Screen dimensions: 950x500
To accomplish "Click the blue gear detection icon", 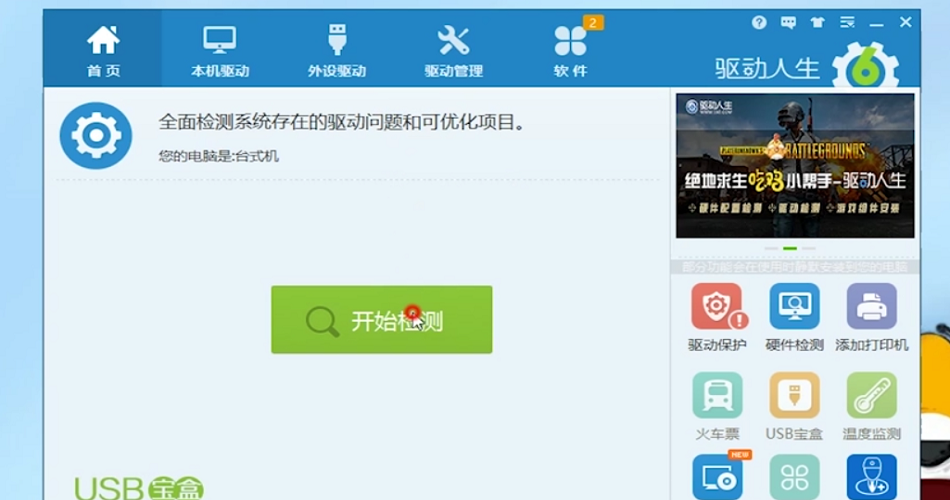I will pyautogui.click(x=96, y=135).
